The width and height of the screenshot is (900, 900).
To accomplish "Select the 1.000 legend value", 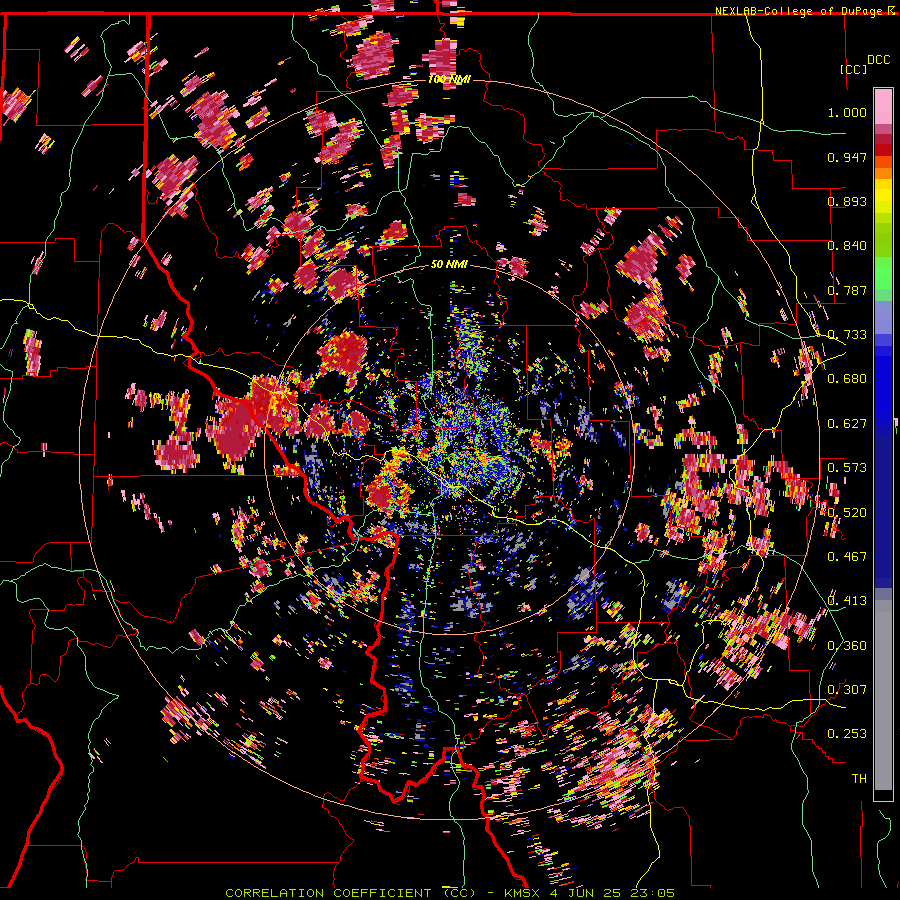I will [x=847, y=112].
